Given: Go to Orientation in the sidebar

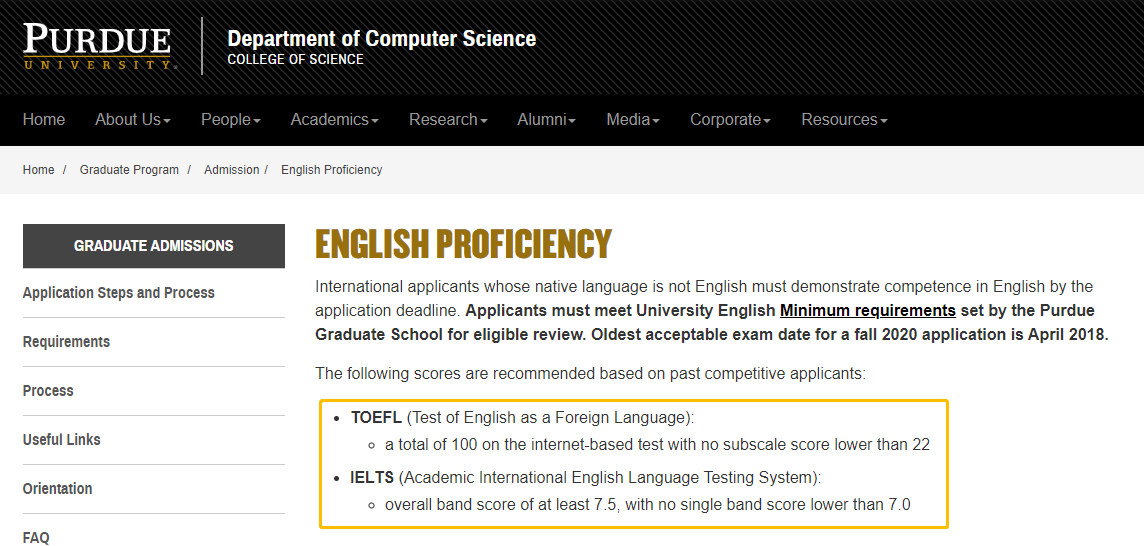Looking at the screenshot, I should pos(58,489).
